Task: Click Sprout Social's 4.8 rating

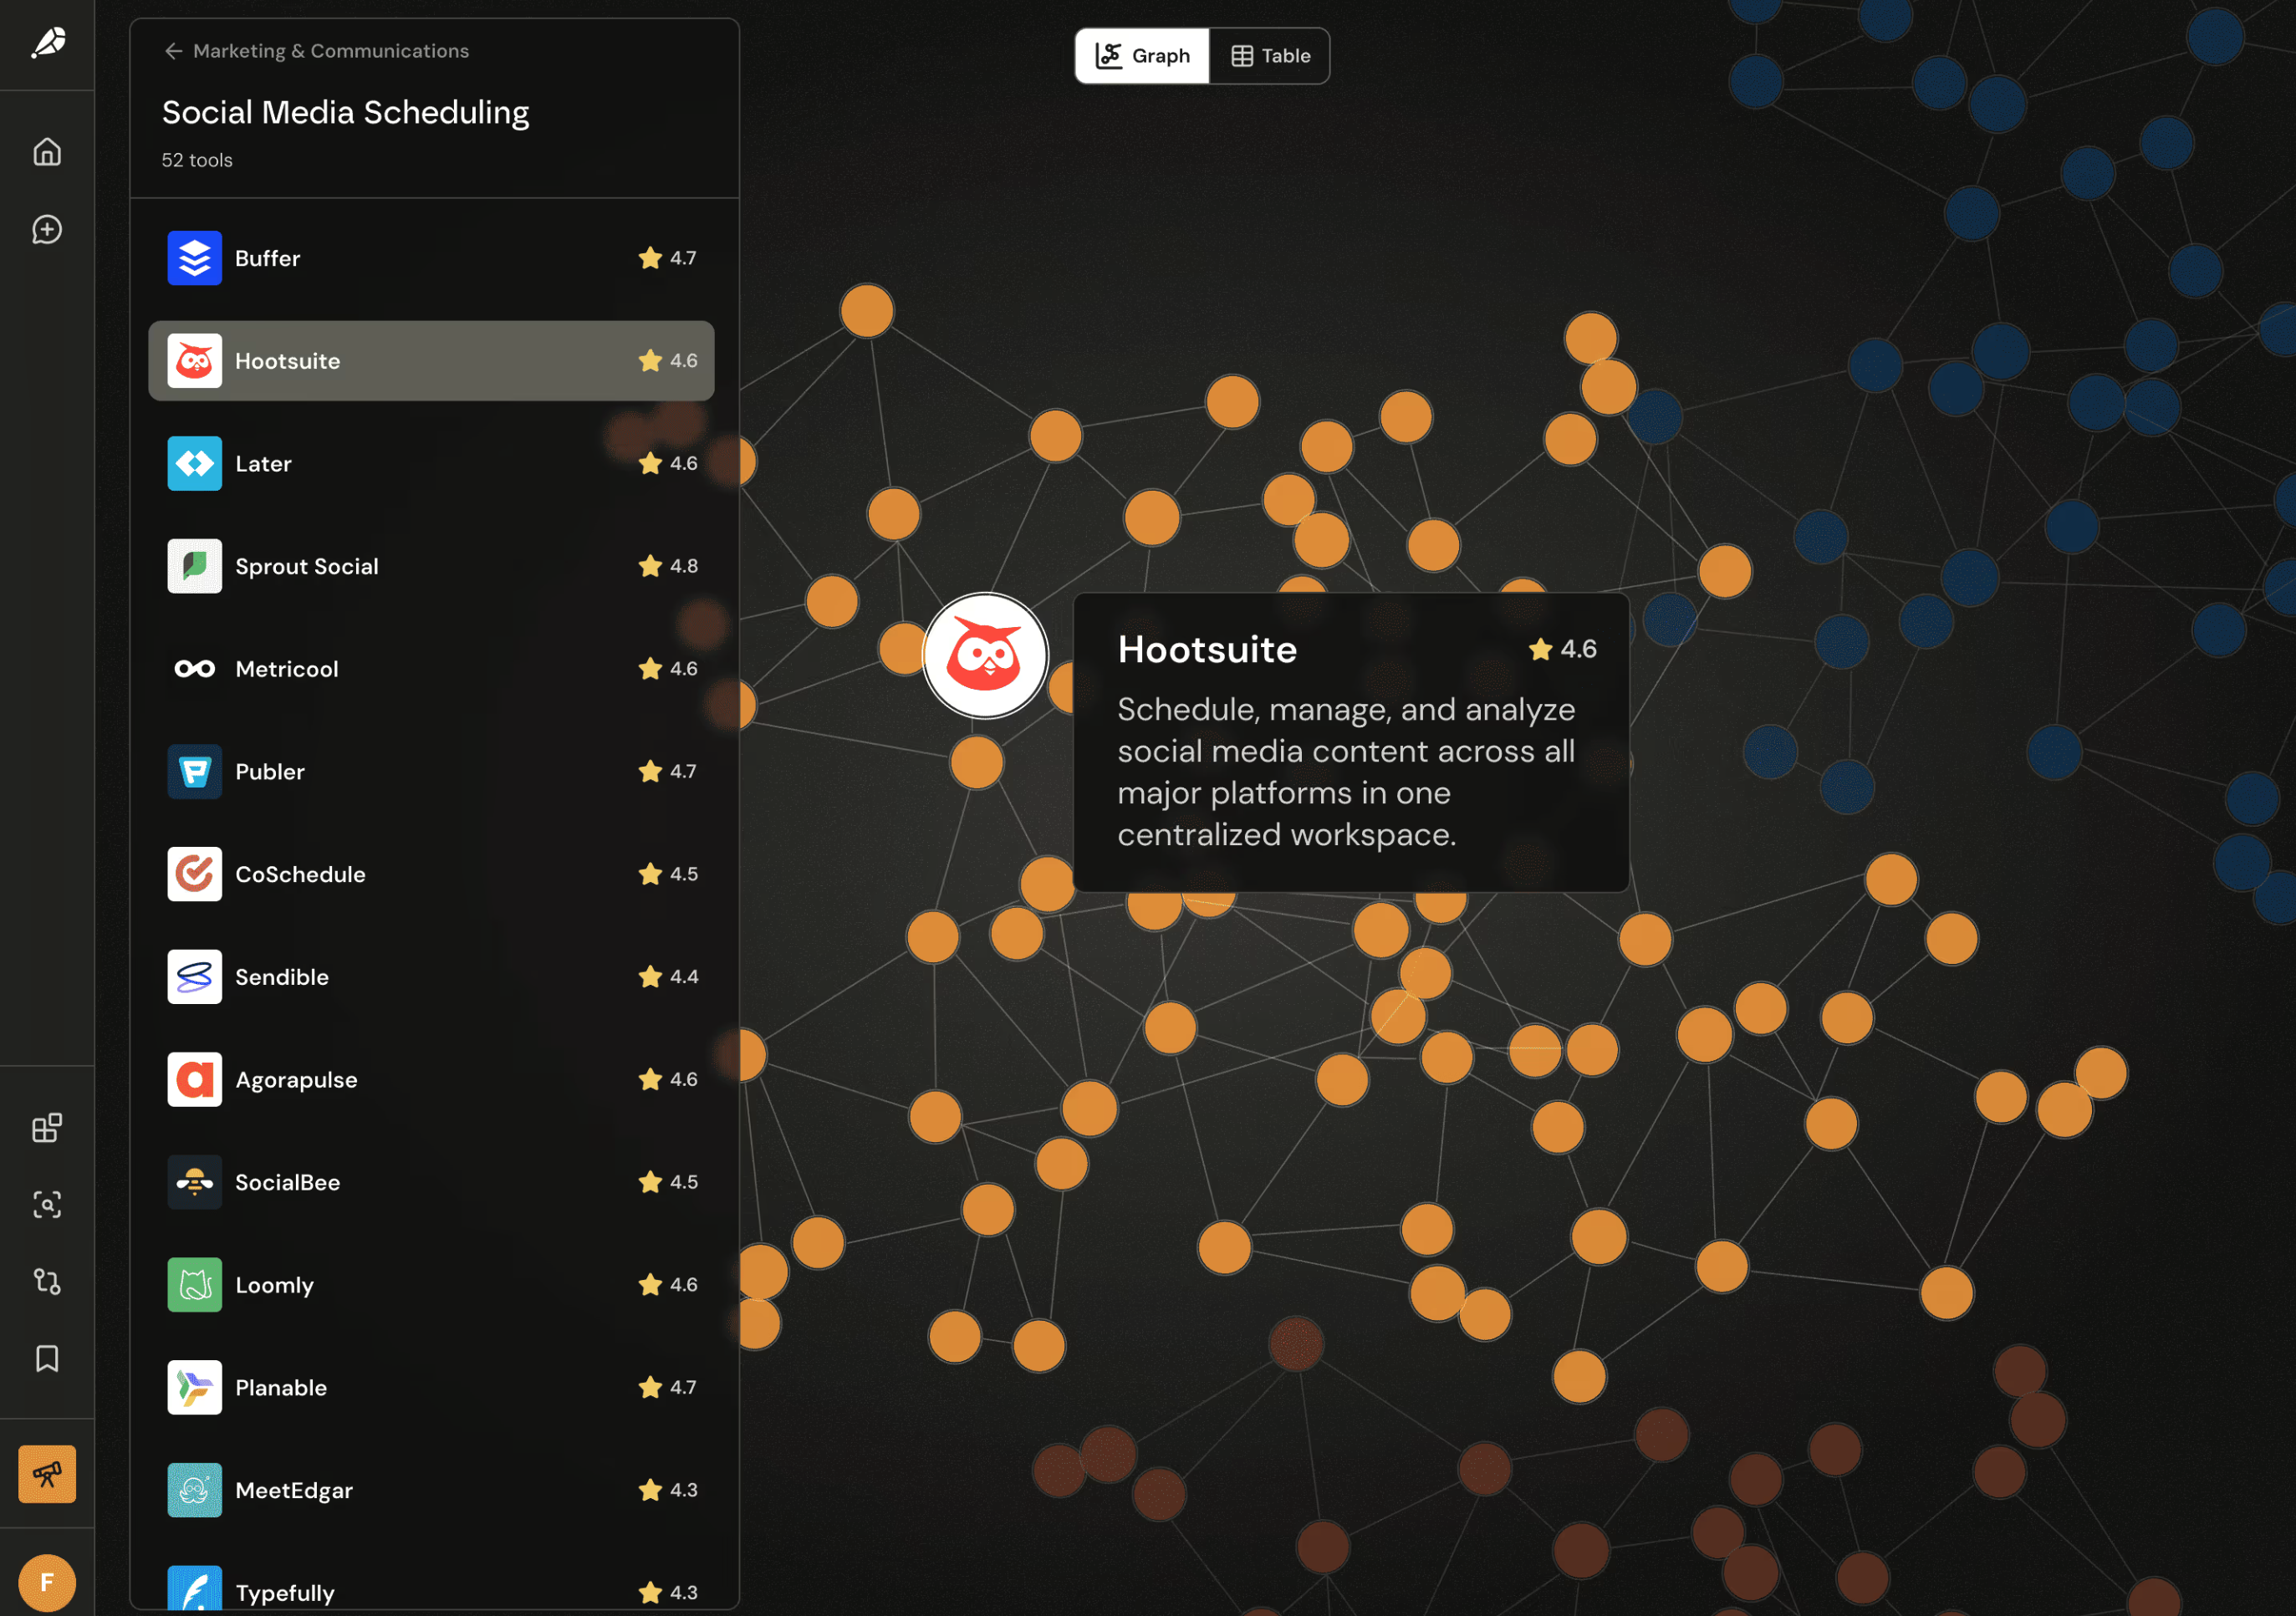Action: (x=668, y=566)
